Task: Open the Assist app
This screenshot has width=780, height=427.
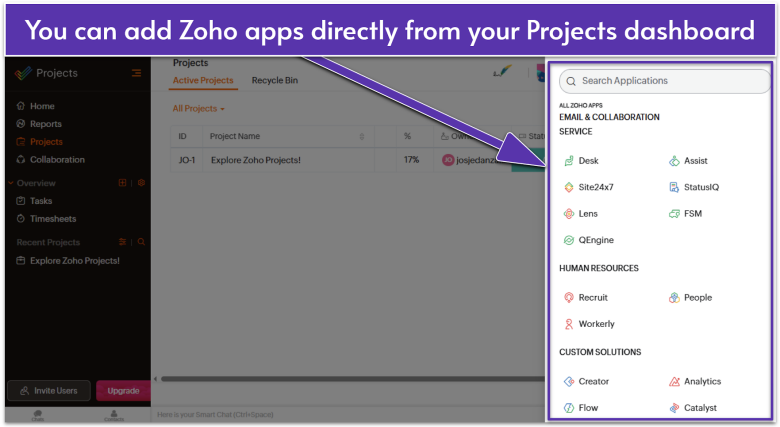Action: [688, 161]
